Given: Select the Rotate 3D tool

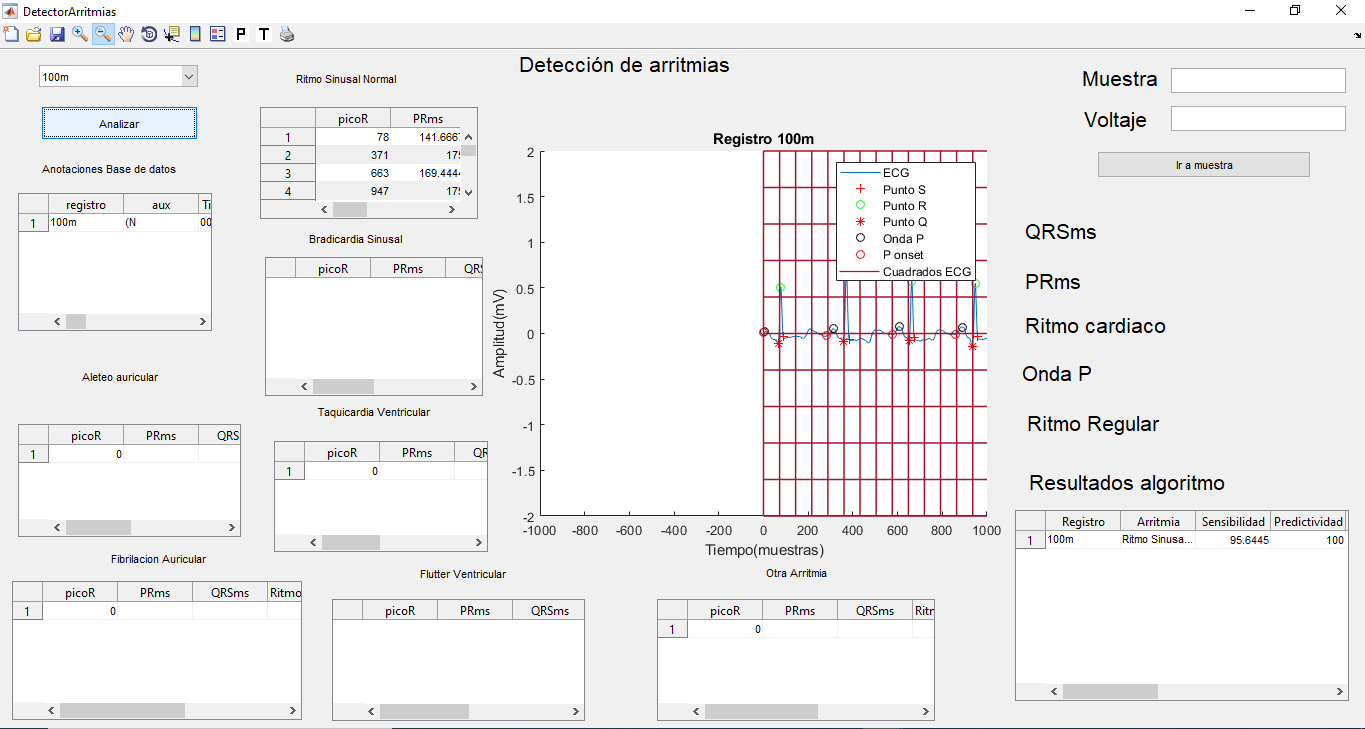Looking at the screenshot, I should click(x=149, y=34).
